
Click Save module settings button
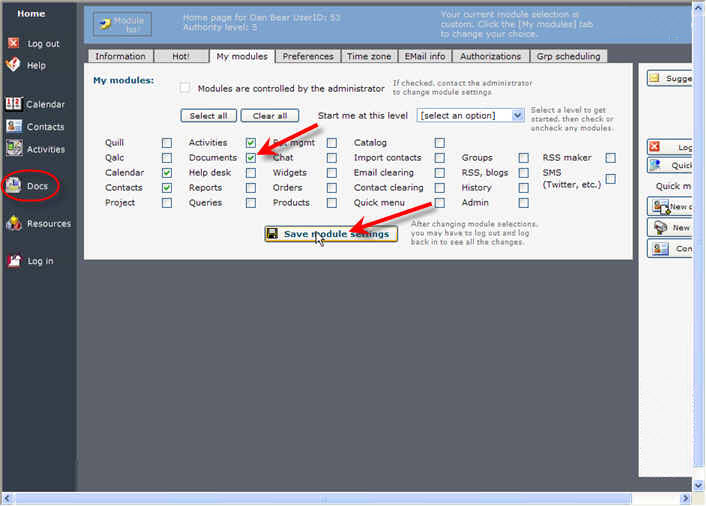click(331, 234)
